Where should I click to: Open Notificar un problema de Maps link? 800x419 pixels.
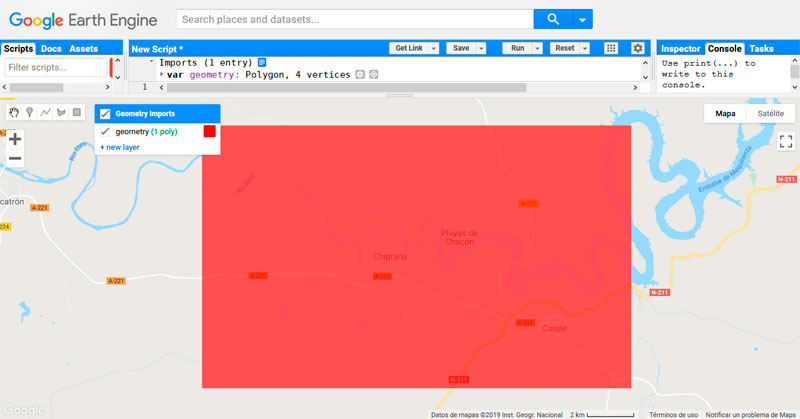(x=751, y=415)
